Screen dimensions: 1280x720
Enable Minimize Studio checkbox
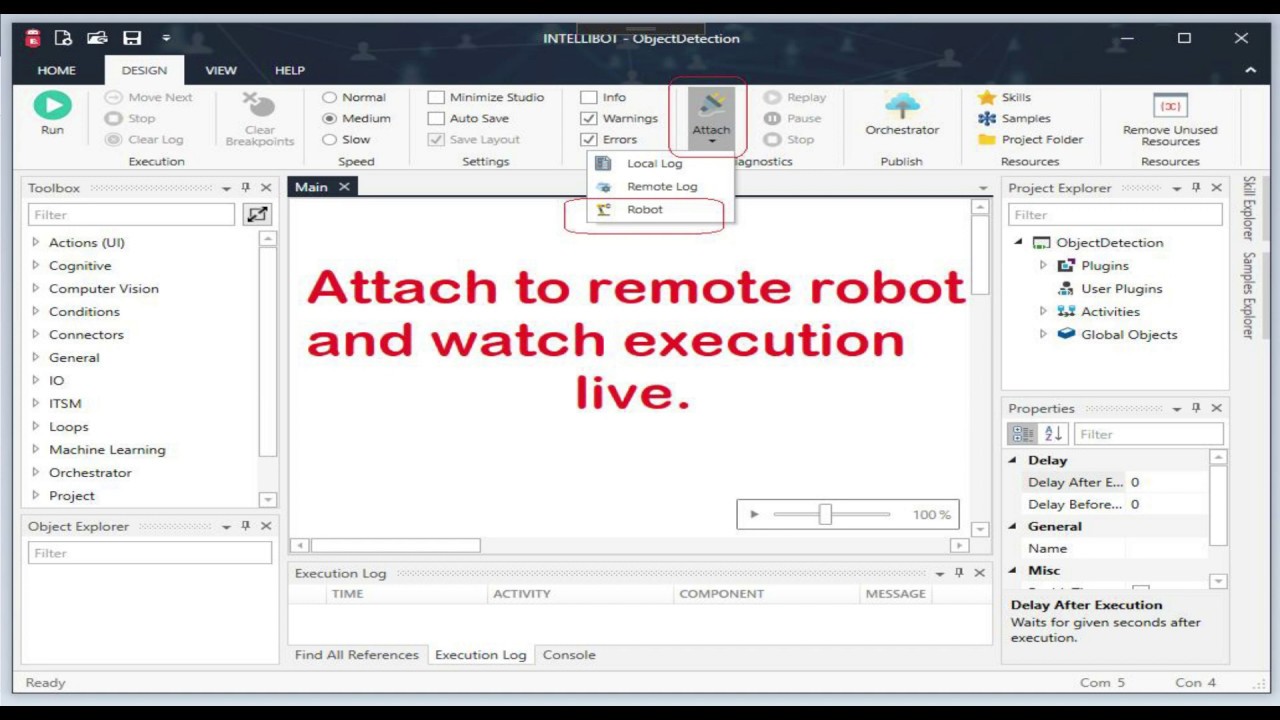click(x=436, y=97)
